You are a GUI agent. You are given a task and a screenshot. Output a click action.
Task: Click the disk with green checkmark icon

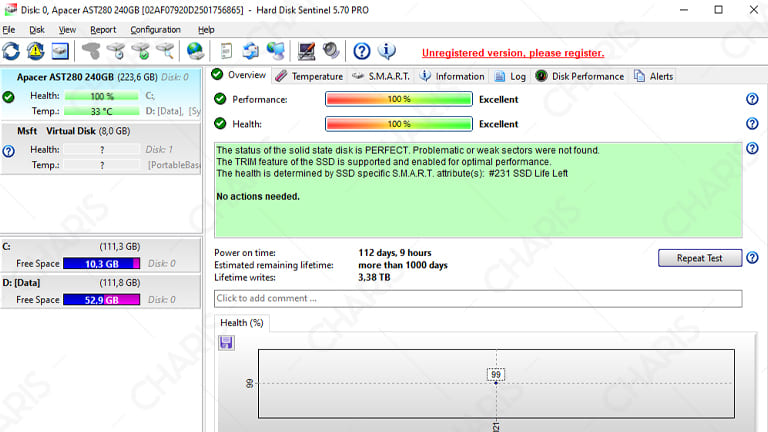[x=141, y=51]
